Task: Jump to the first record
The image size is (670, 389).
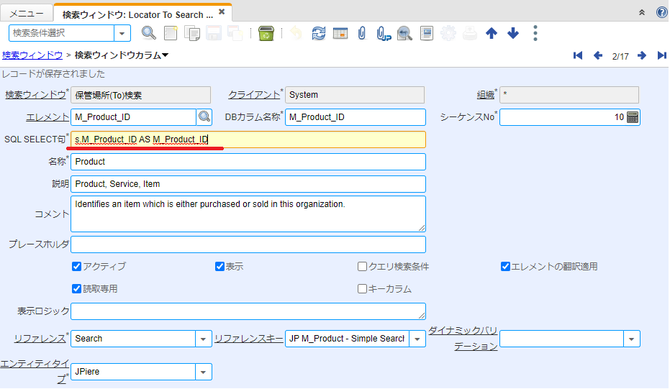Action: [x=578, y=56]
